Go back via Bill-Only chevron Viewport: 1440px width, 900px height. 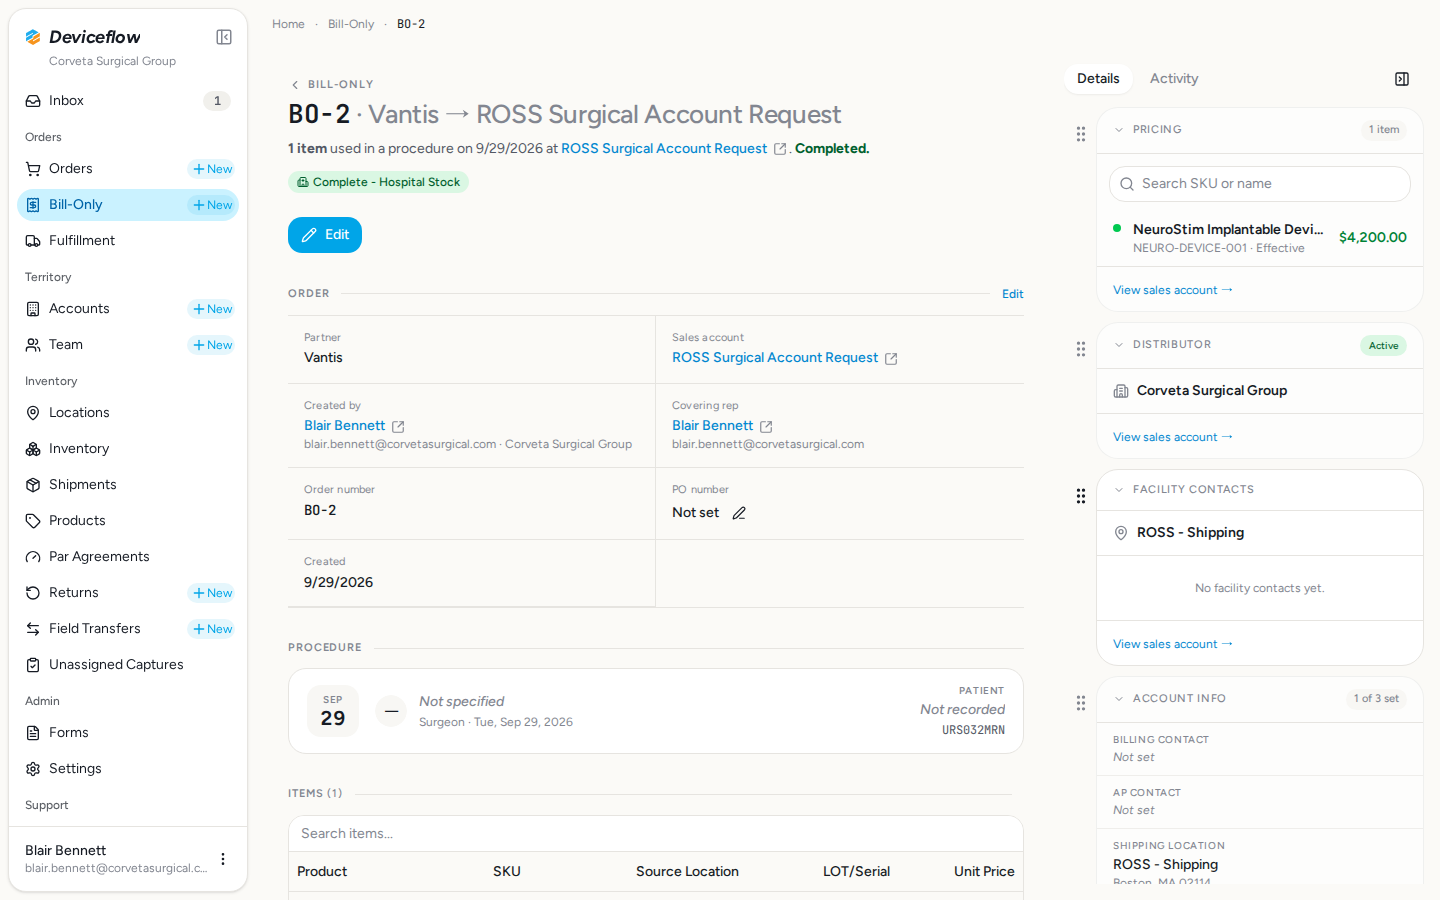[x=295, y=85]
